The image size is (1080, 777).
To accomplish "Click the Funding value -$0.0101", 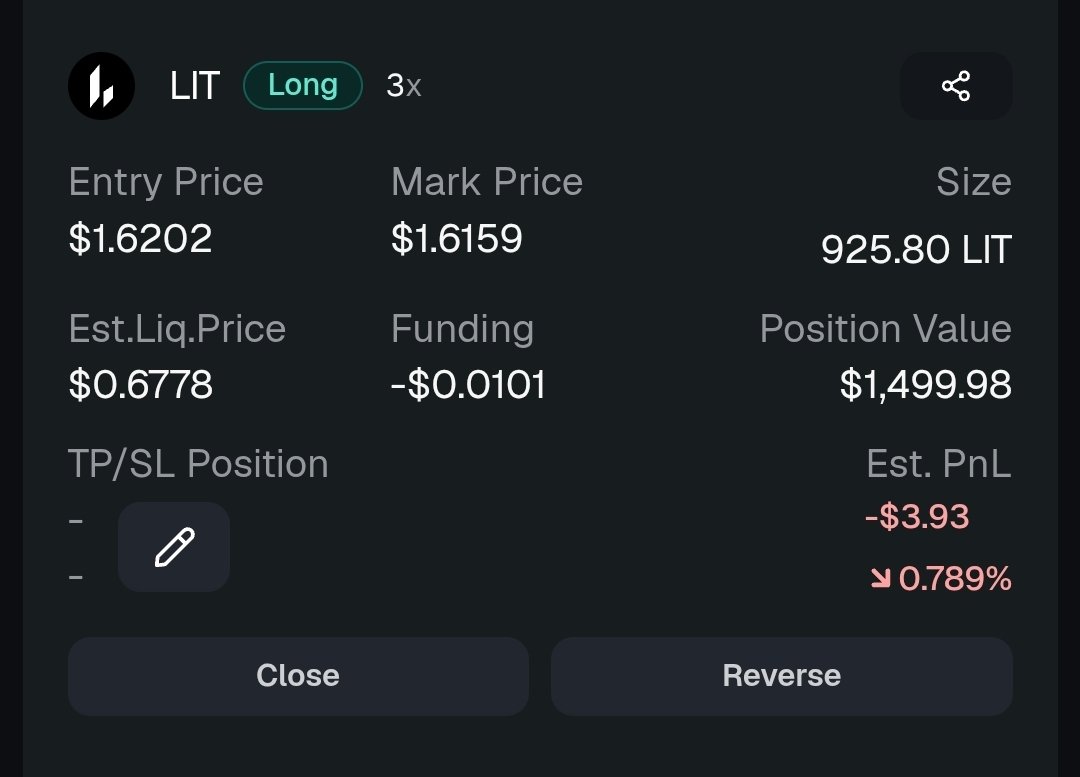I will [468, 384].
